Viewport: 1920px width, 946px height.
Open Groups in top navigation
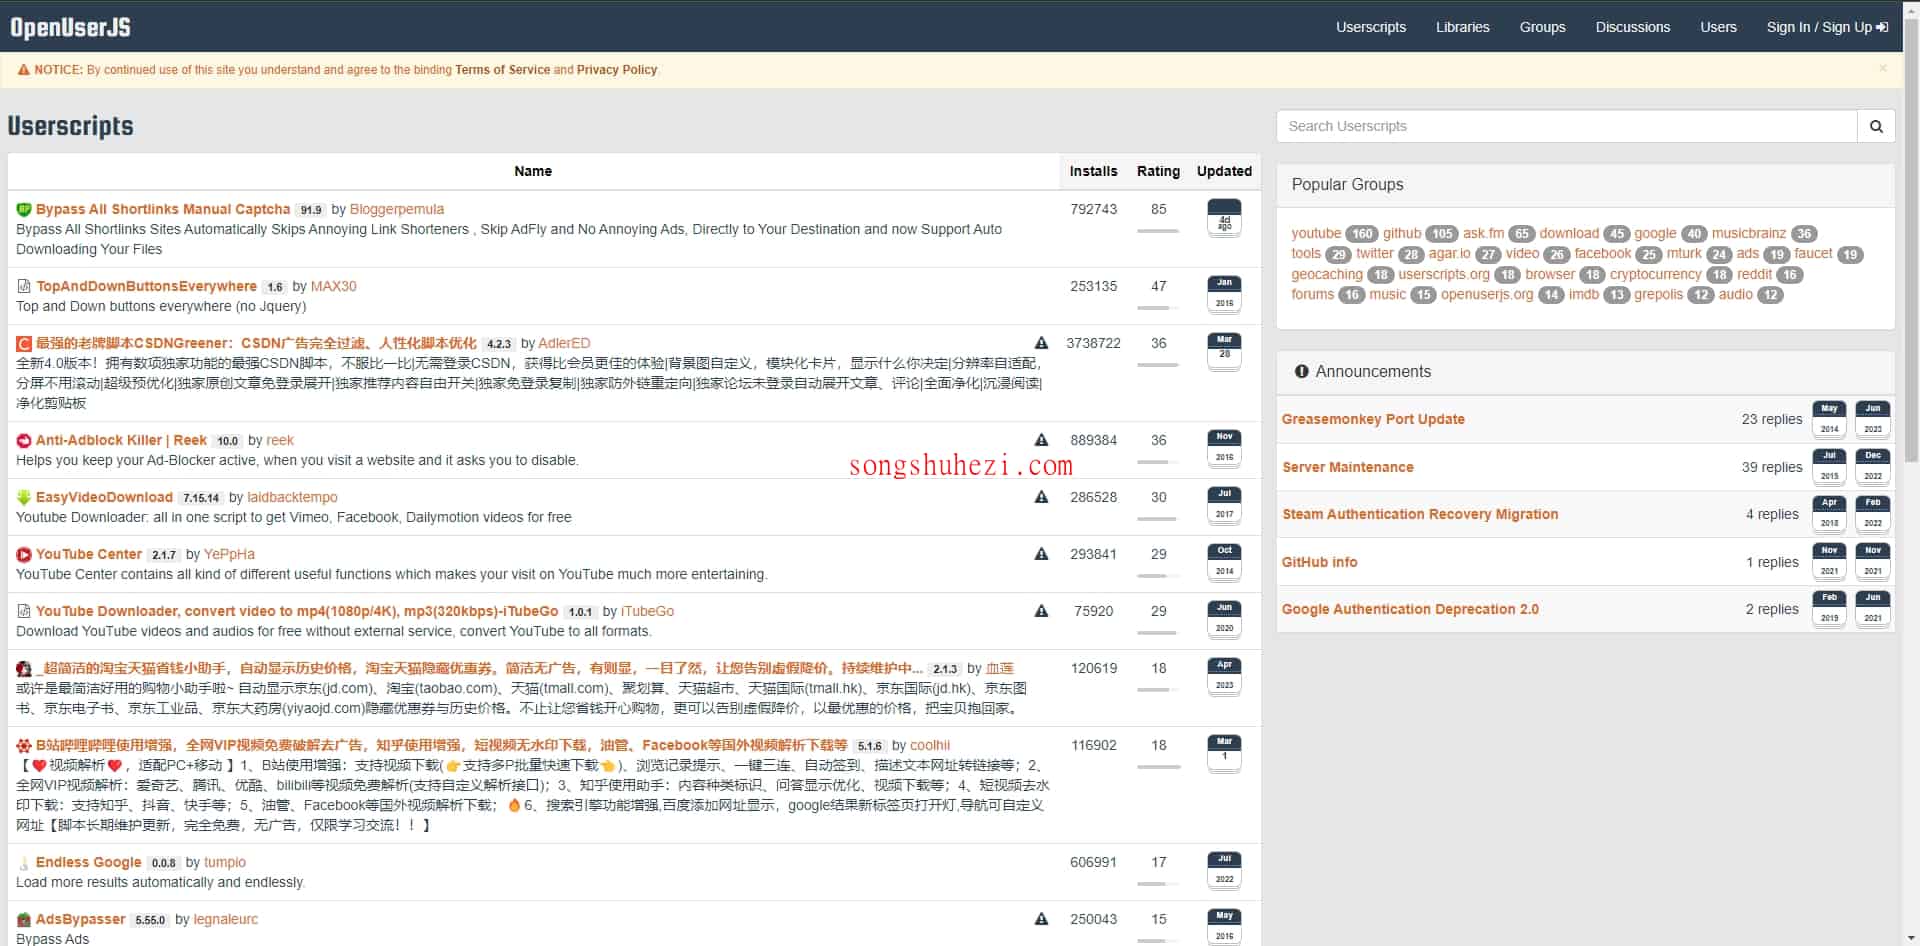pyautogui.click(x=1542, y=27)
